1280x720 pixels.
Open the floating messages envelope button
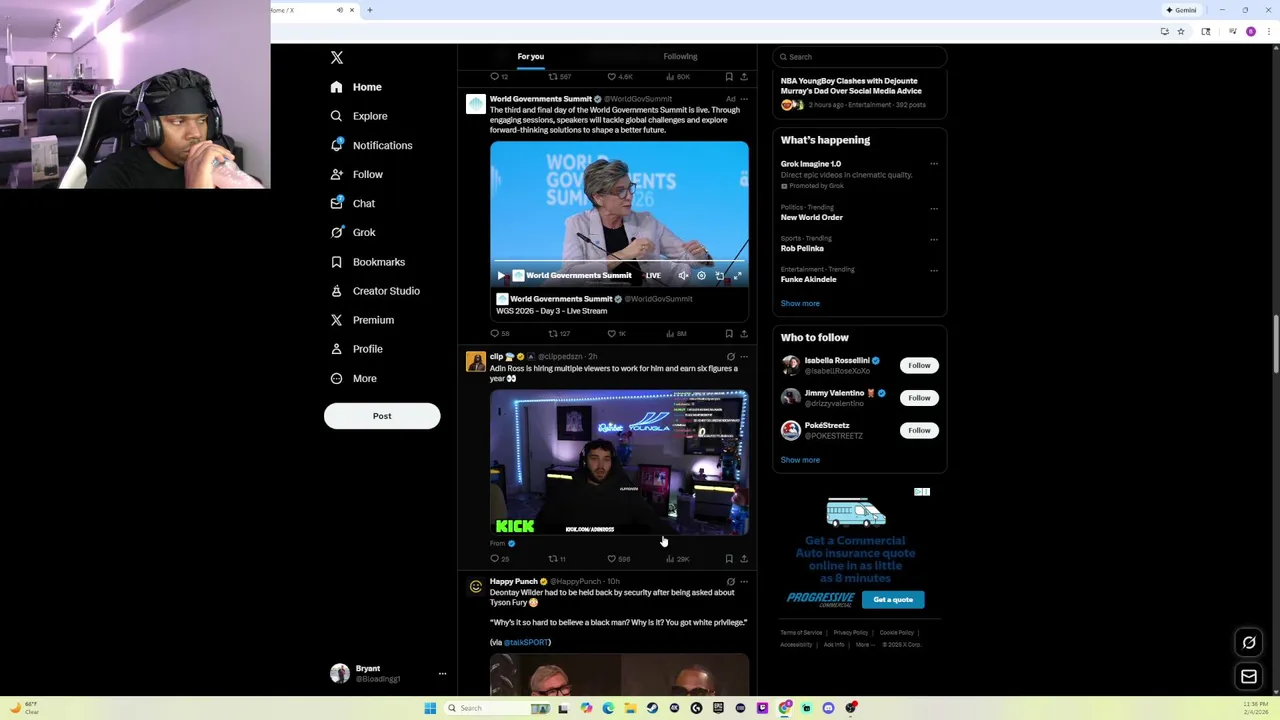[1249, 677]
